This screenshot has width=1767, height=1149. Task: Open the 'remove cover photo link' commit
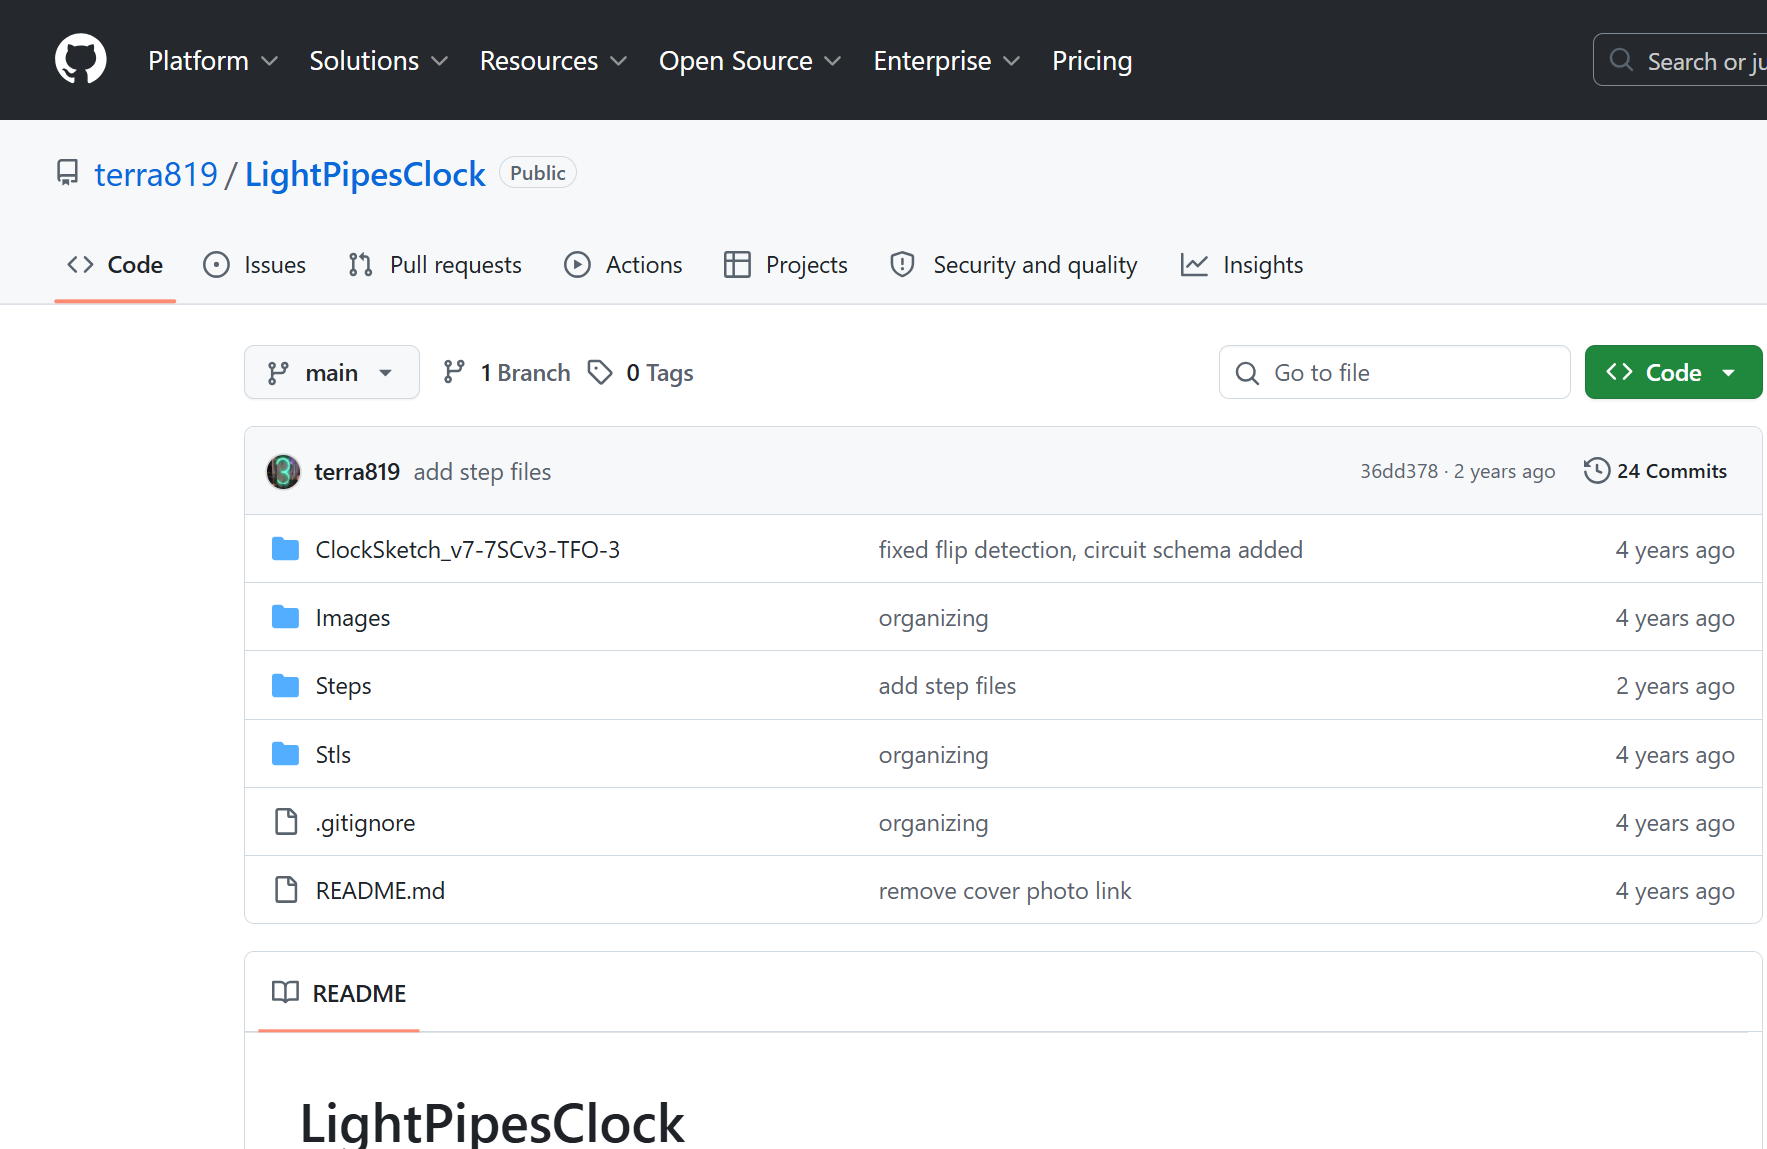pyautogui.click(x=1005, y=891)
